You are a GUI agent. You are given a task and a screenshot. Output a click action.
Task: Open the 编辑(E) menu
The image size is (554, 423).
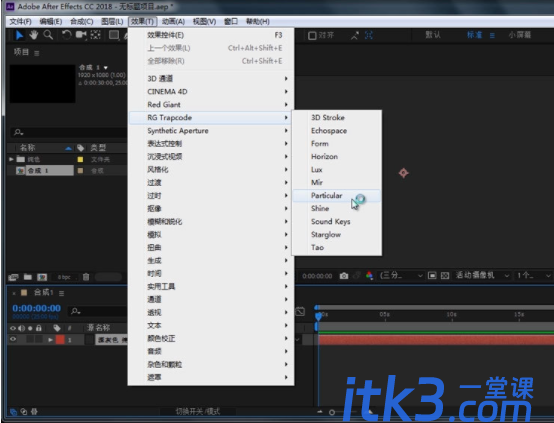tap(51, 22)
